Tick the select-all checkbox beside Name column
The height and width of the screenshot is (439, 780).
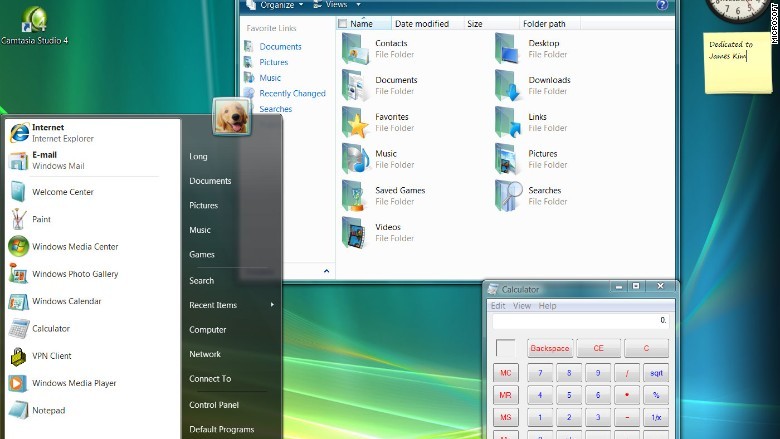pyautogui.click(x=343, y=23)
